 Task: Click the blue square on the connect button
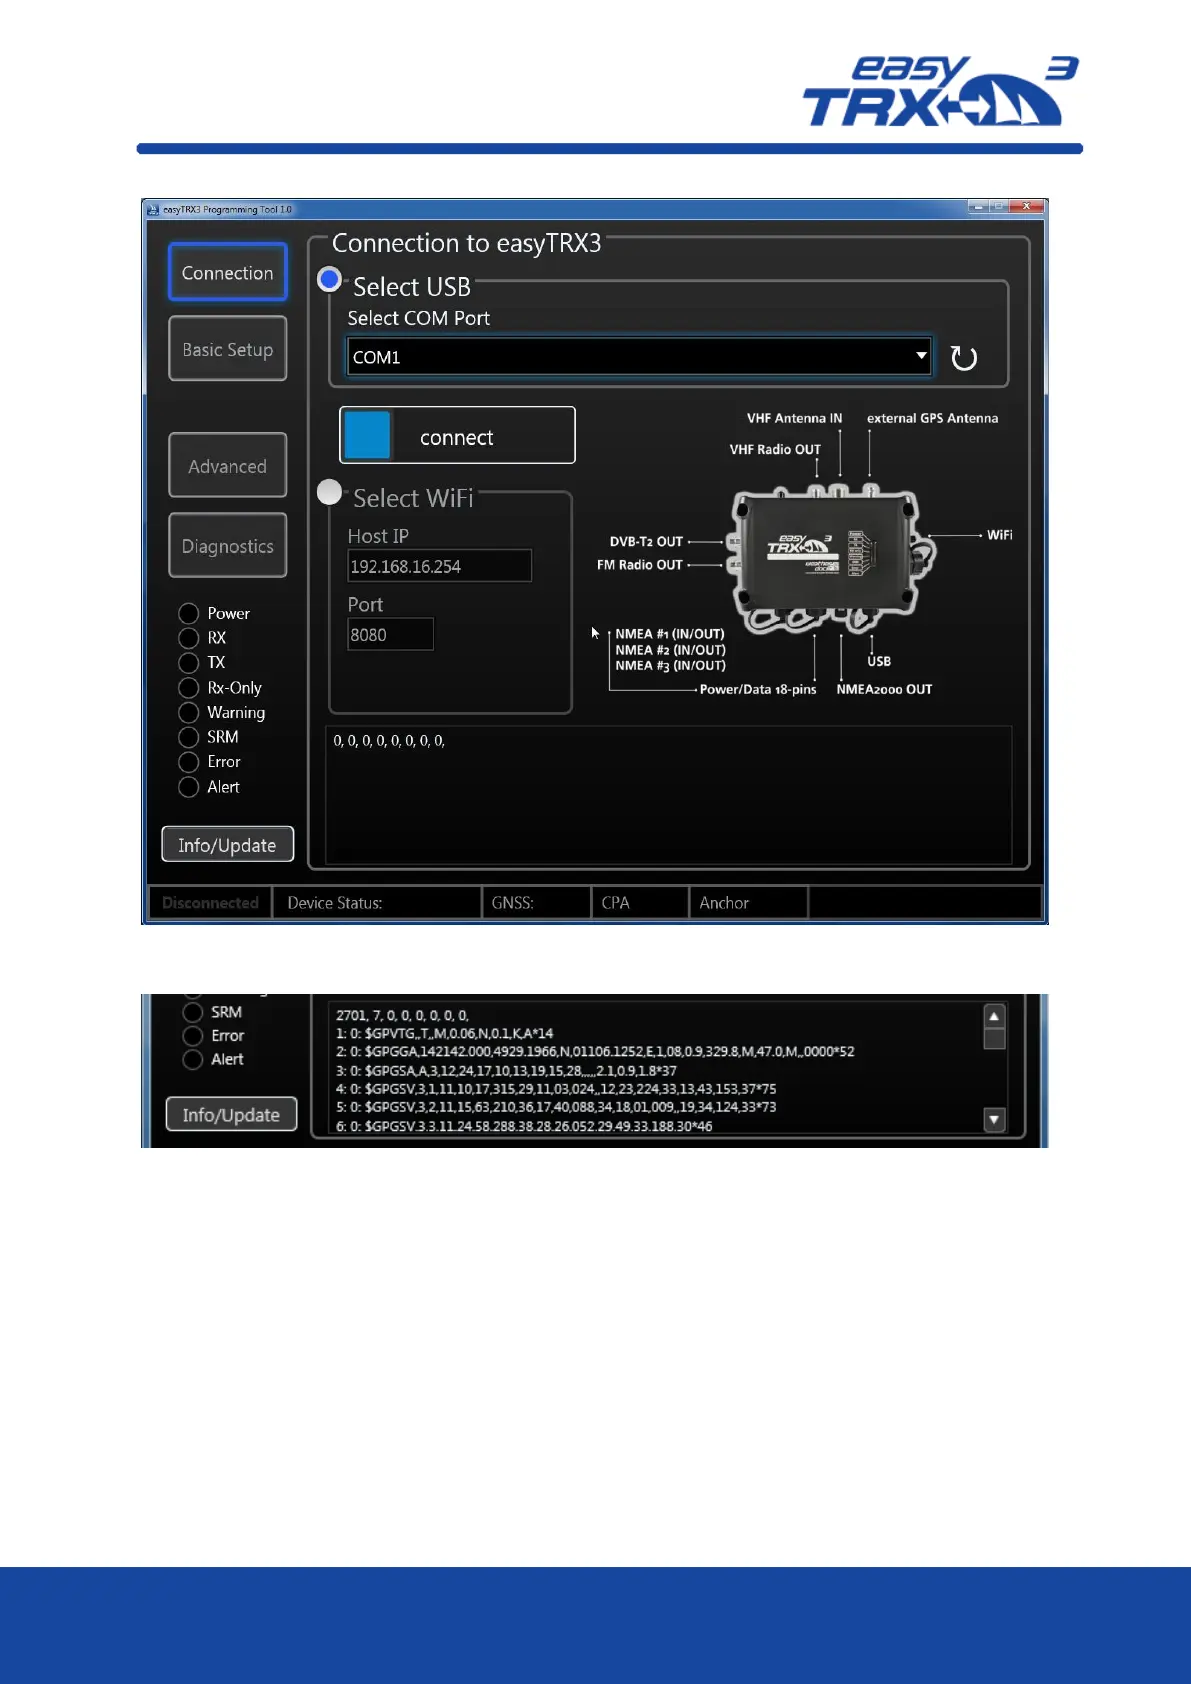(x=367, y=436)
